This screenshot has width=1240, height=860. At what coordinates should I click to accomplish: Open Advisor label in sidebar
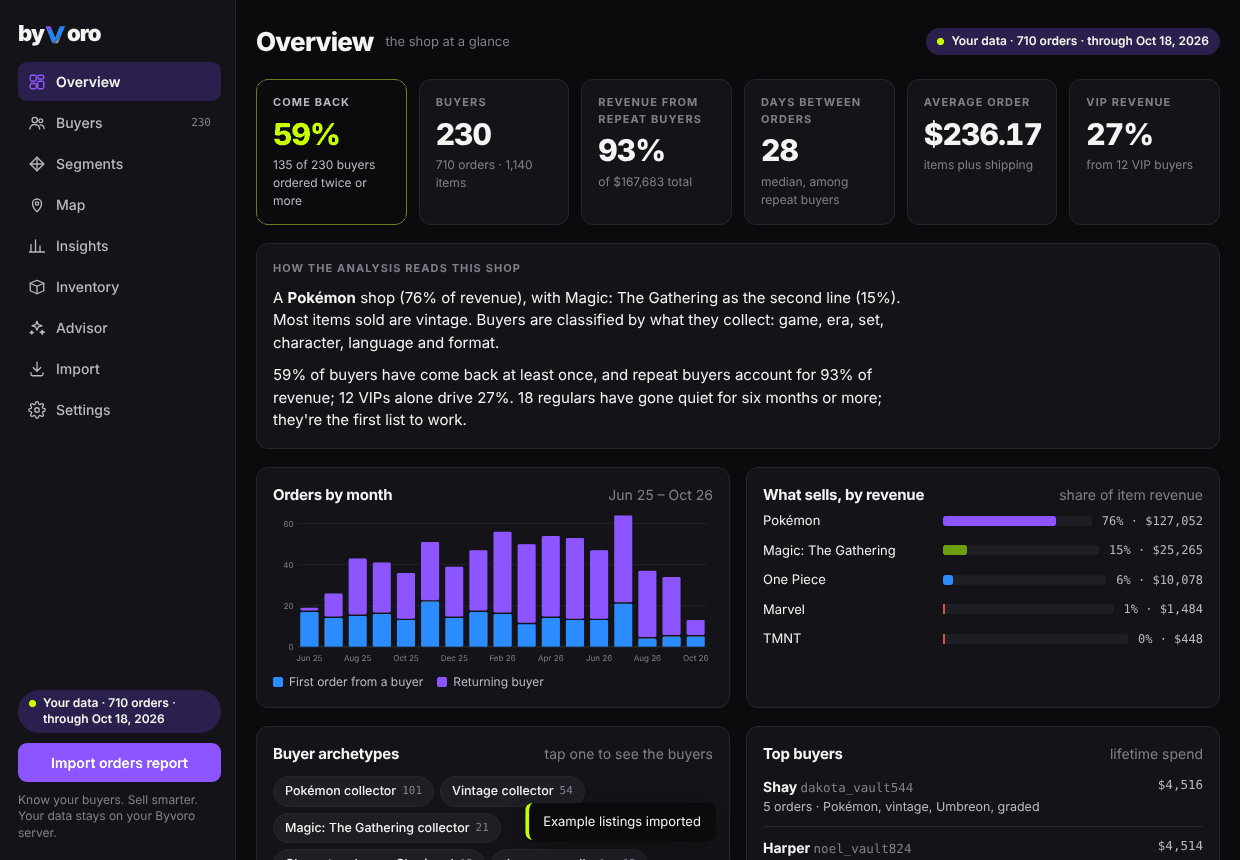[82, 328]
